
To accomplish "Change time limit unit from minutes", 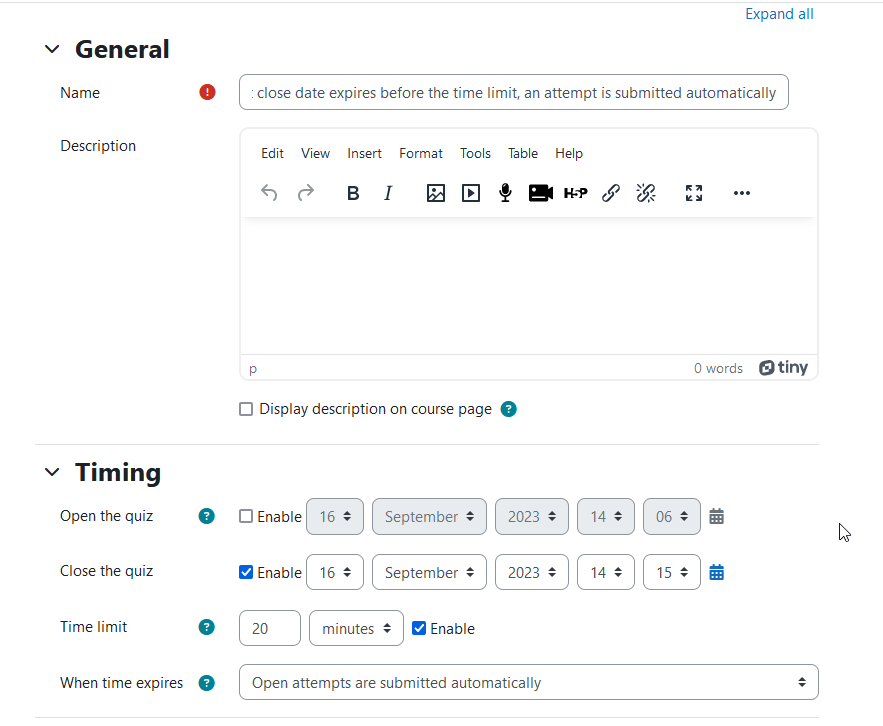I will tap(356, 628).
